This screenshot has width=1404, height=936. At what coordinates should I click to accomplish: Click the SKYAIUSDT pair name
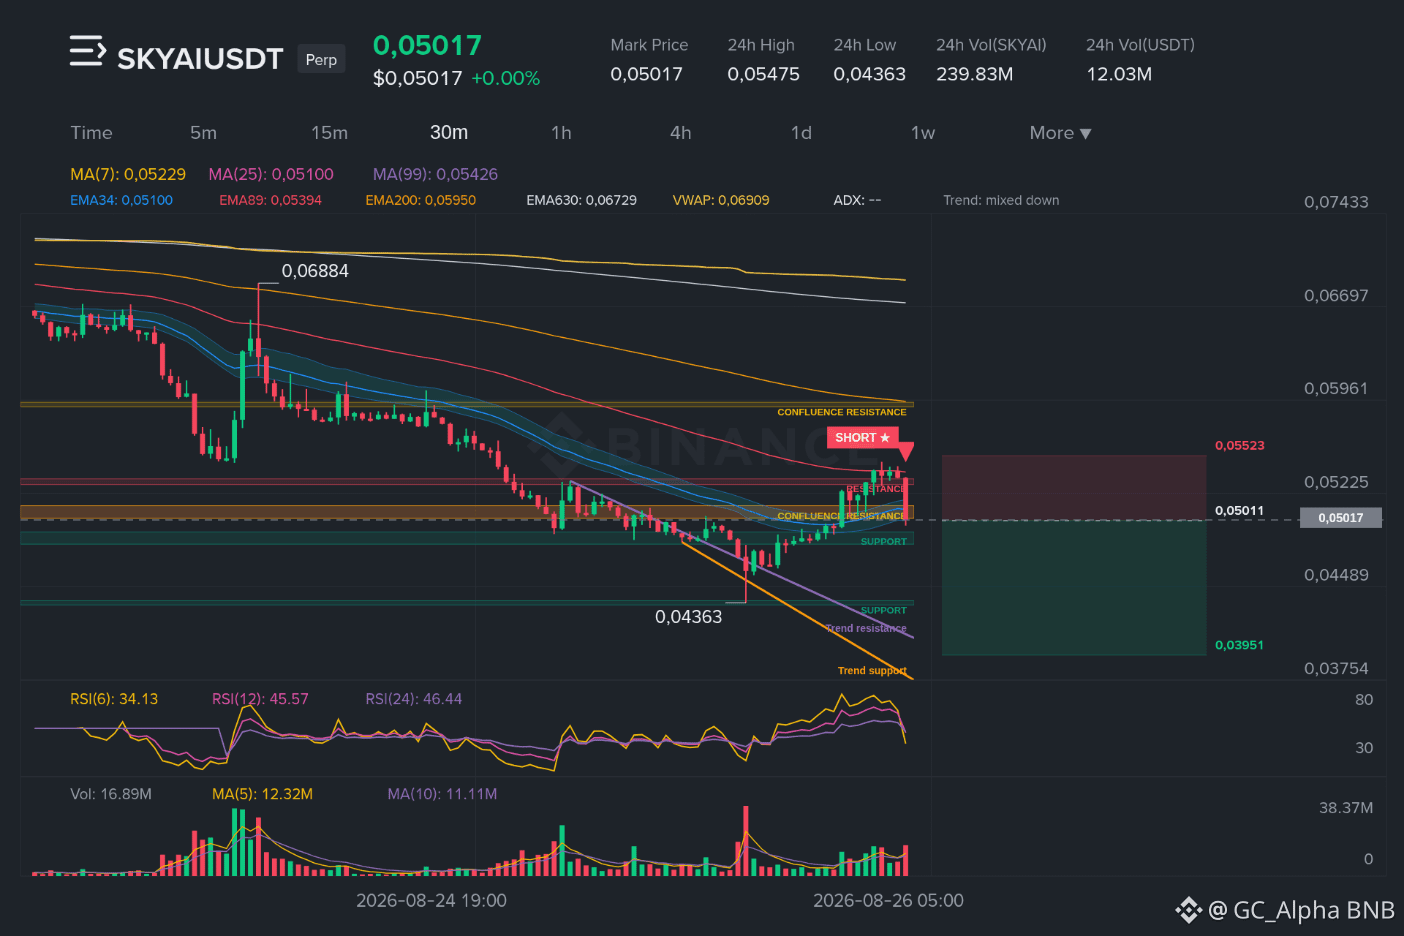coord(200,59)
